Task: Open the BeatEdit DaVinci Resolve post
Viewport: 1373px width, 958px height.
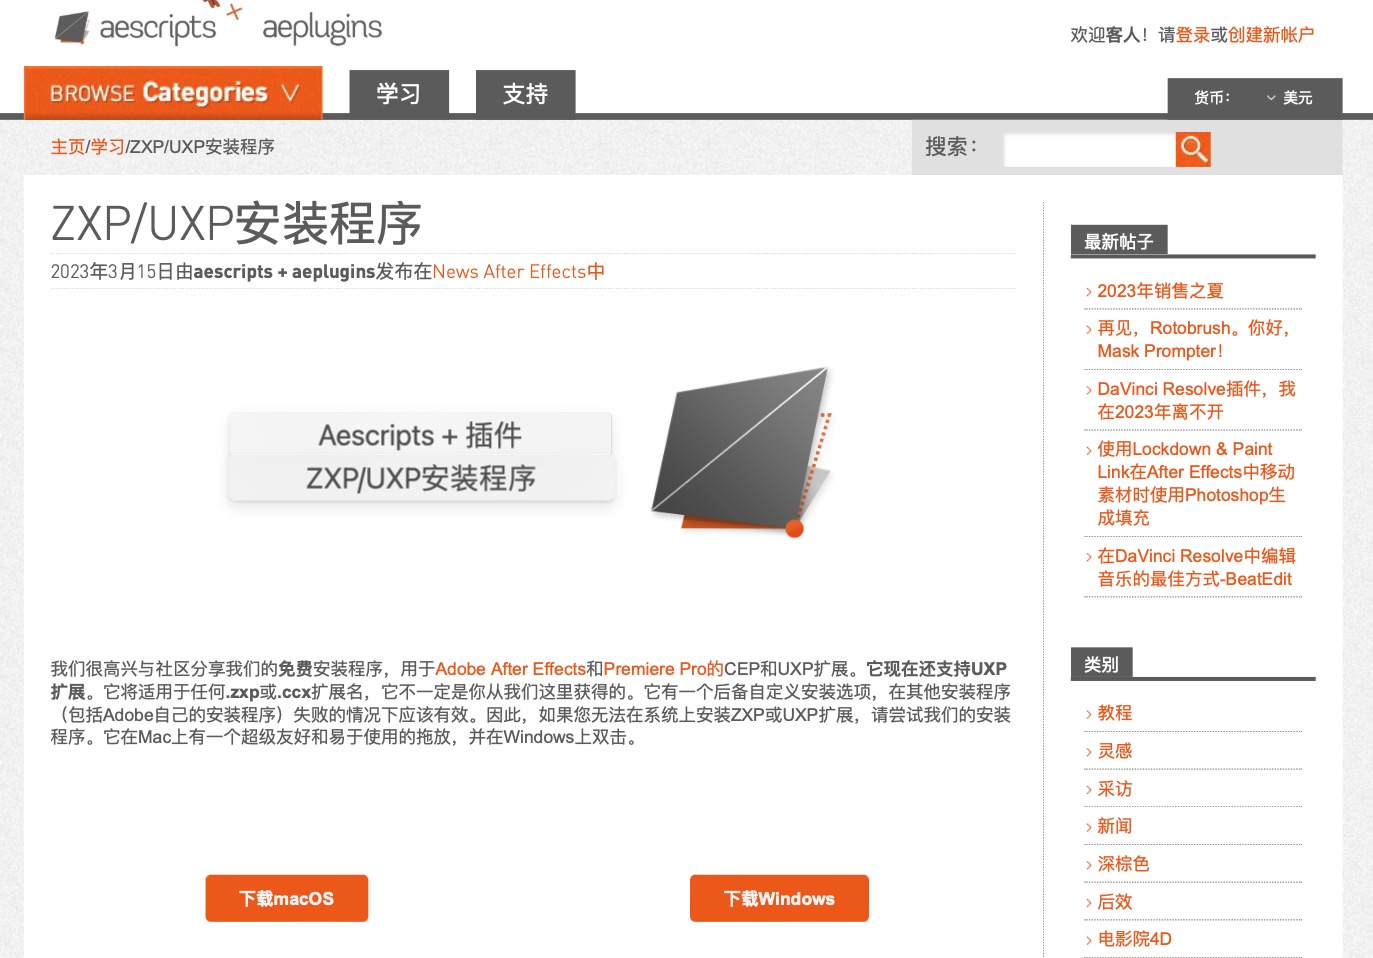Action: [x=1196, y=567]
